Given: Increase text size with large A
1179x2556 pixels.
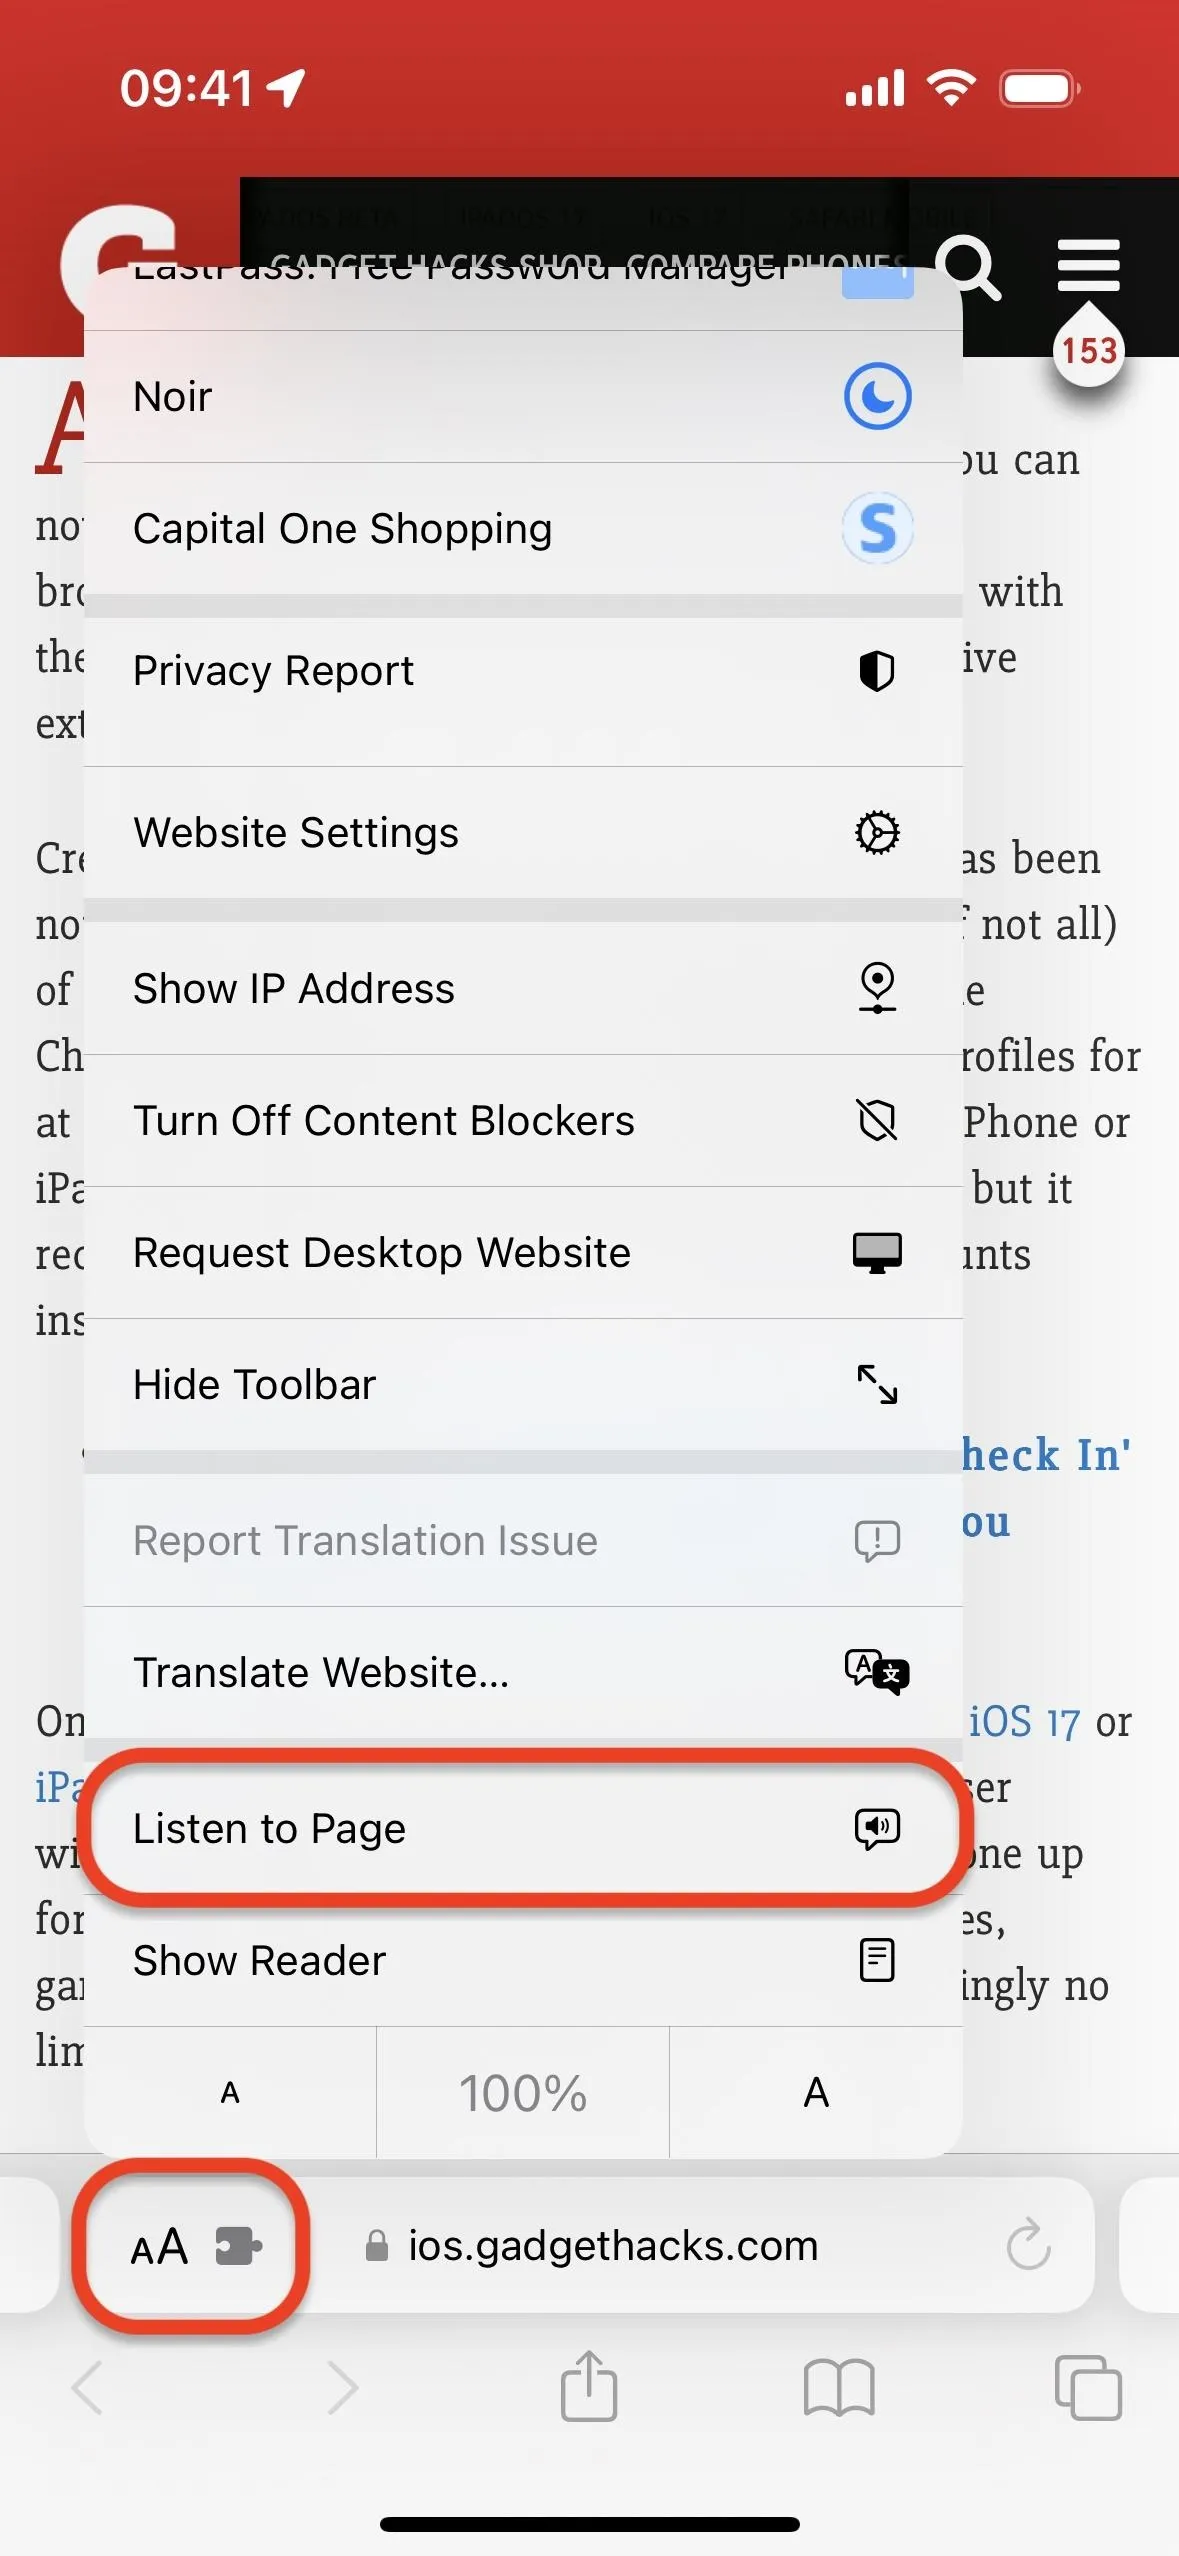Looking at the screenshot, I should coord(816,2093).
